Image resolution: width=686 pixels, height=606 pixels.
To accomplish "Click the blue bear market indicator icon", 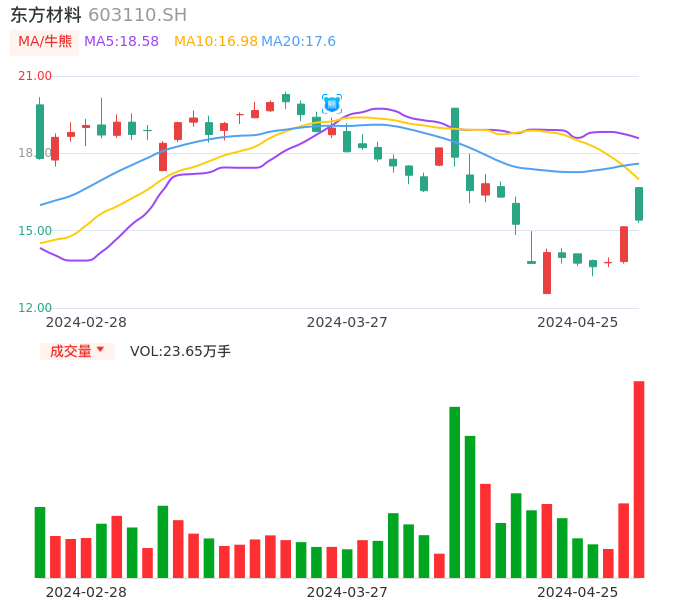I will click(332, 104).
